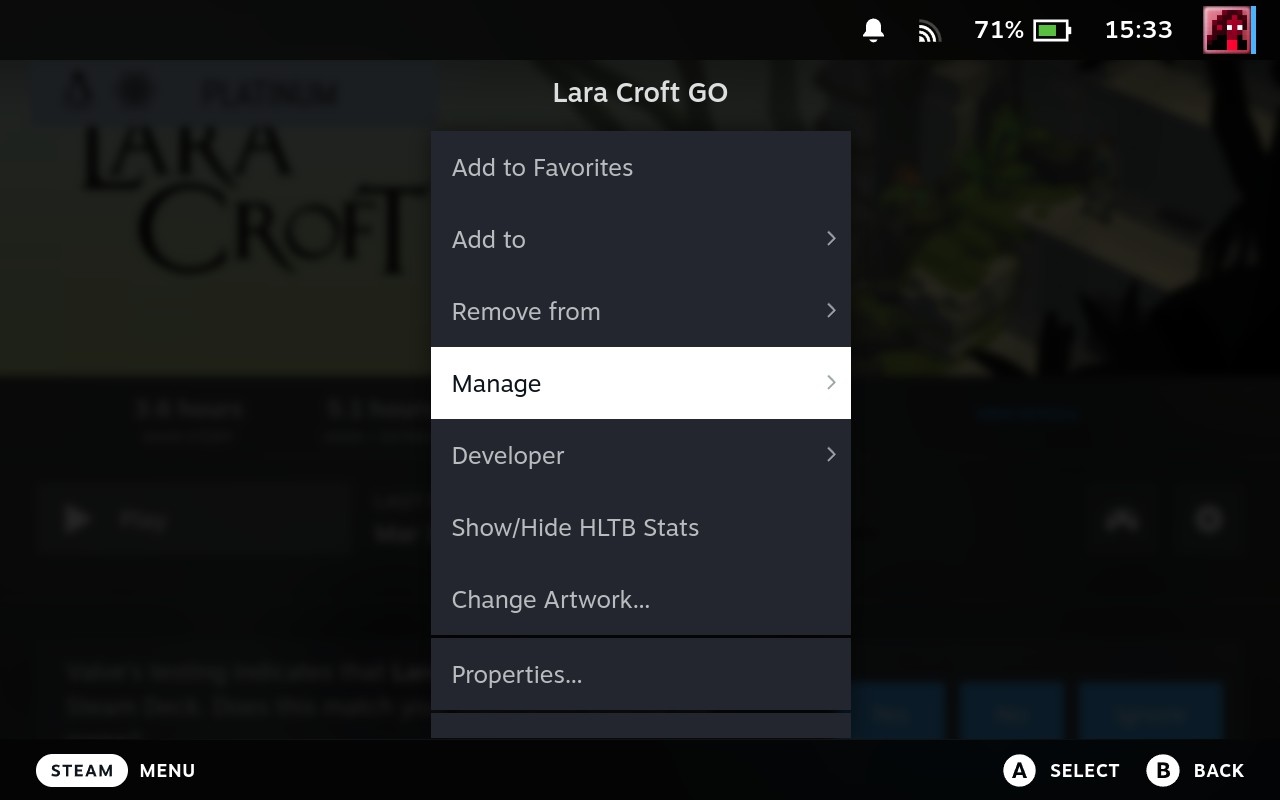This screenshot has height=800, width=1280.
Task: Open the Developer submenu
Action: [641, 455]
